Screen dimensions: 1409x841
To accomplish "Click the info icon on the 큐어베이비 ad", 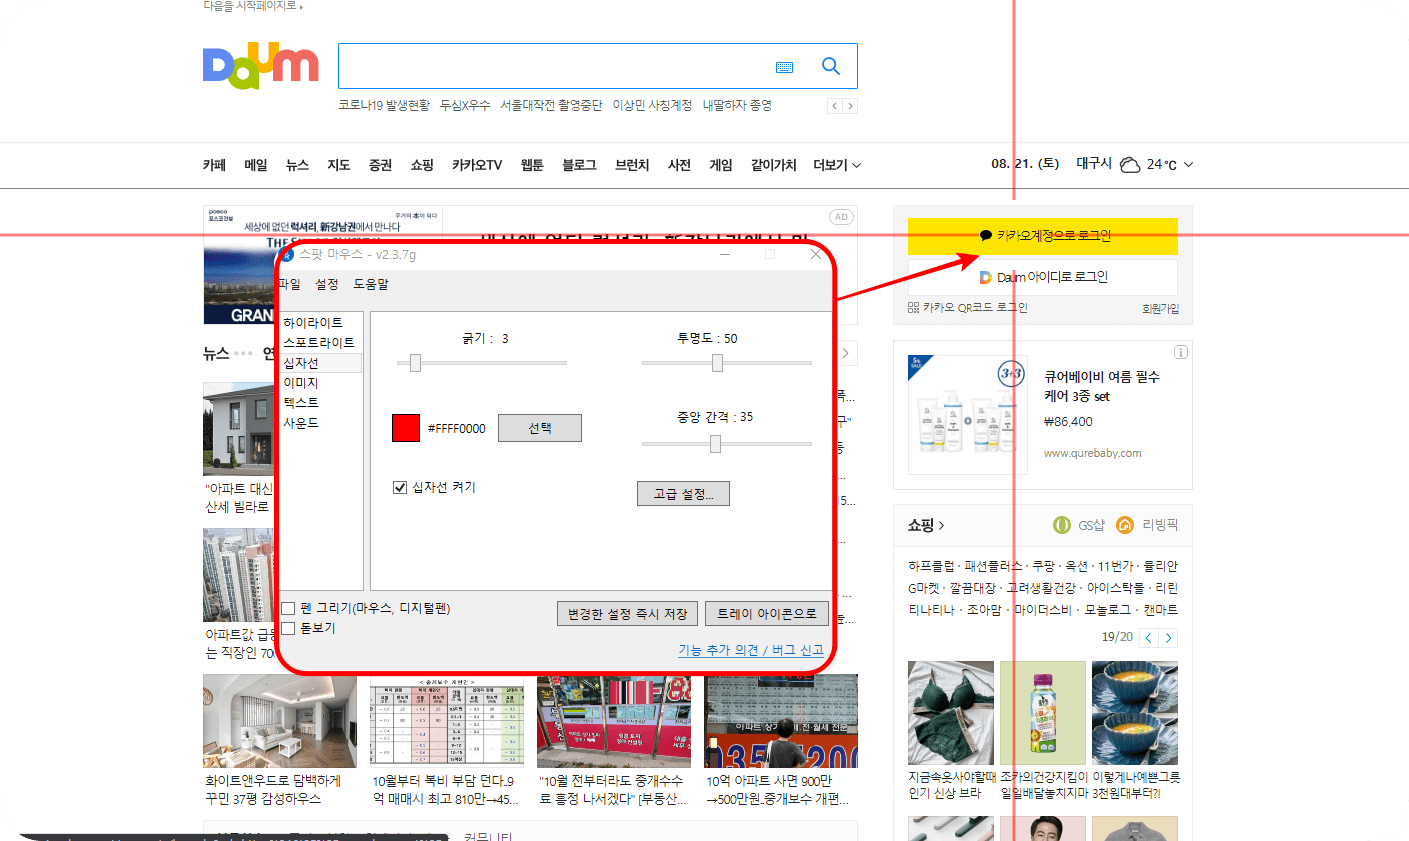I will click(1180, 352).
